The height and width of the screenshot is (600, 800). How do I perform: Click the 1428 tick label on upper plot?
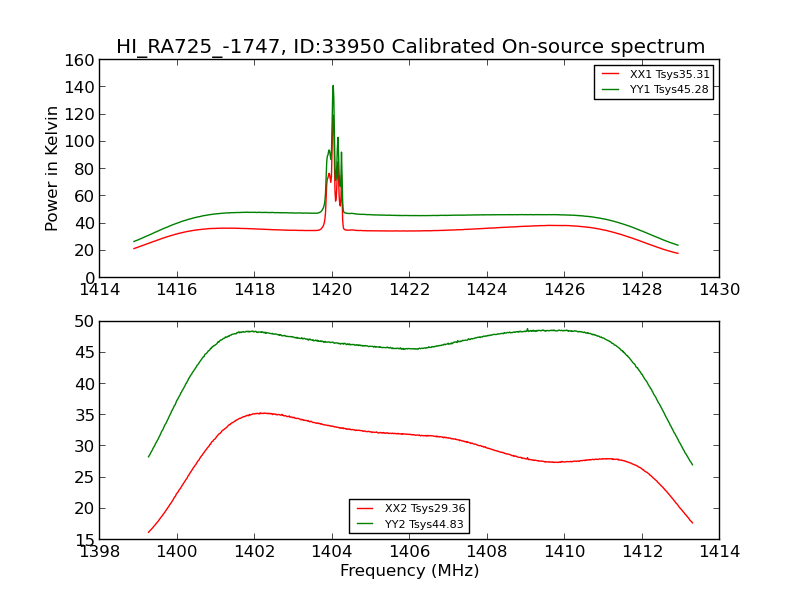pyautogui.click(x=642, y=290)
